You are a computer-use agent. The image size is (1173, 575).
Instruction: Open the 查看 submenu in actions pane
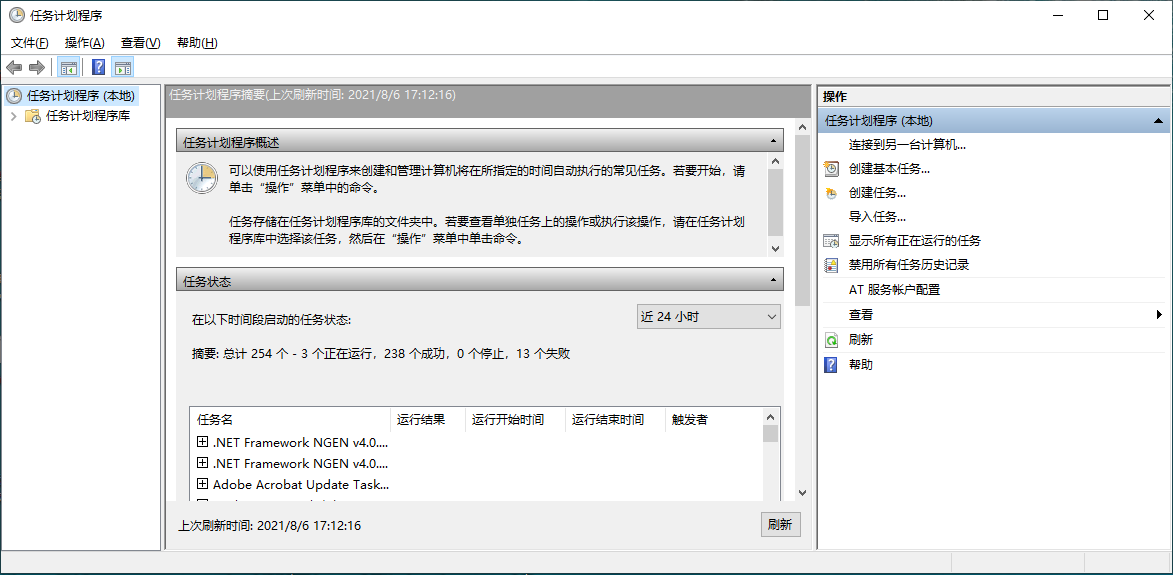(x=860, y=314)
